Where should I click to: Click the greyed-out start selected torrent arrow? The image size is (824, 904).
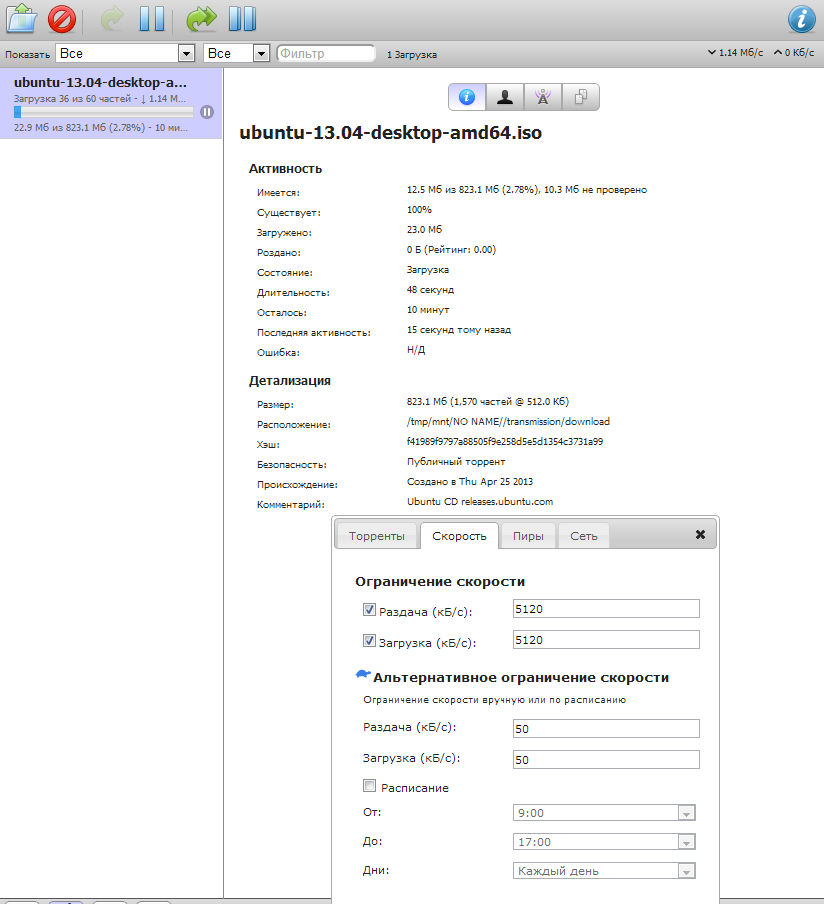point(112,19)
